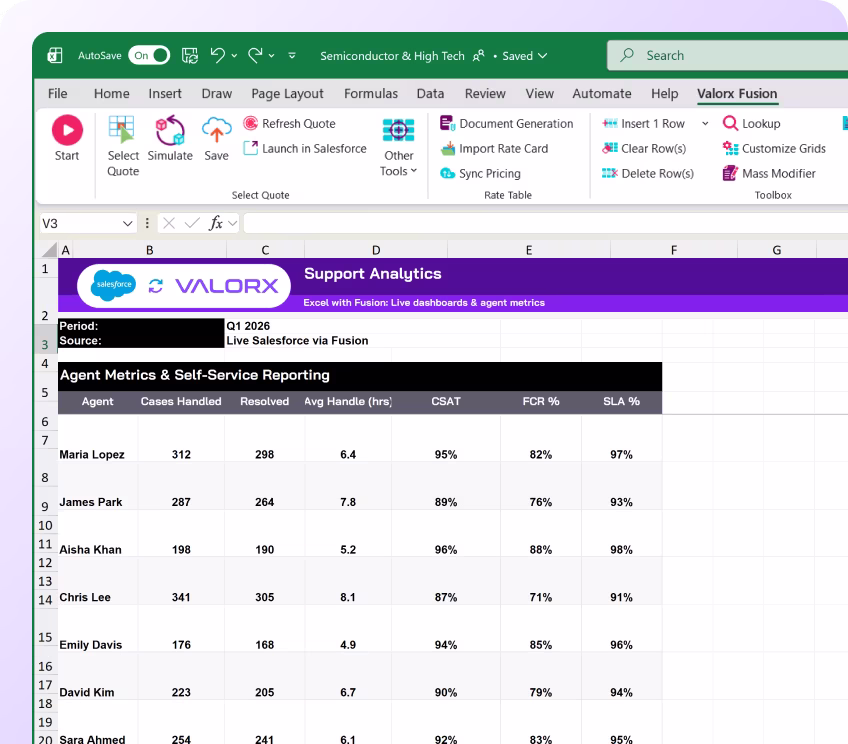Click the Insert 1 Row icon
The image size is (848, 744).
coord(610,123)
